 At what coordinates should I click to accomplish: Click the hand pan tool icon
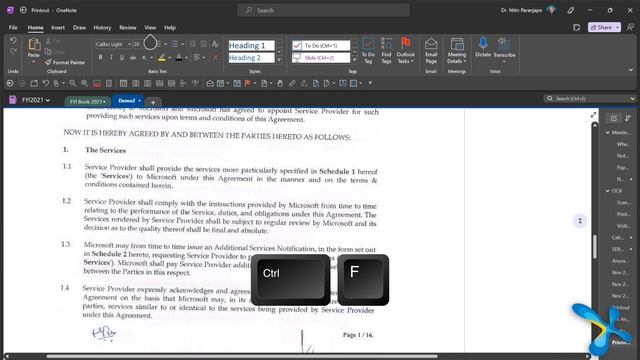point(280,83)
